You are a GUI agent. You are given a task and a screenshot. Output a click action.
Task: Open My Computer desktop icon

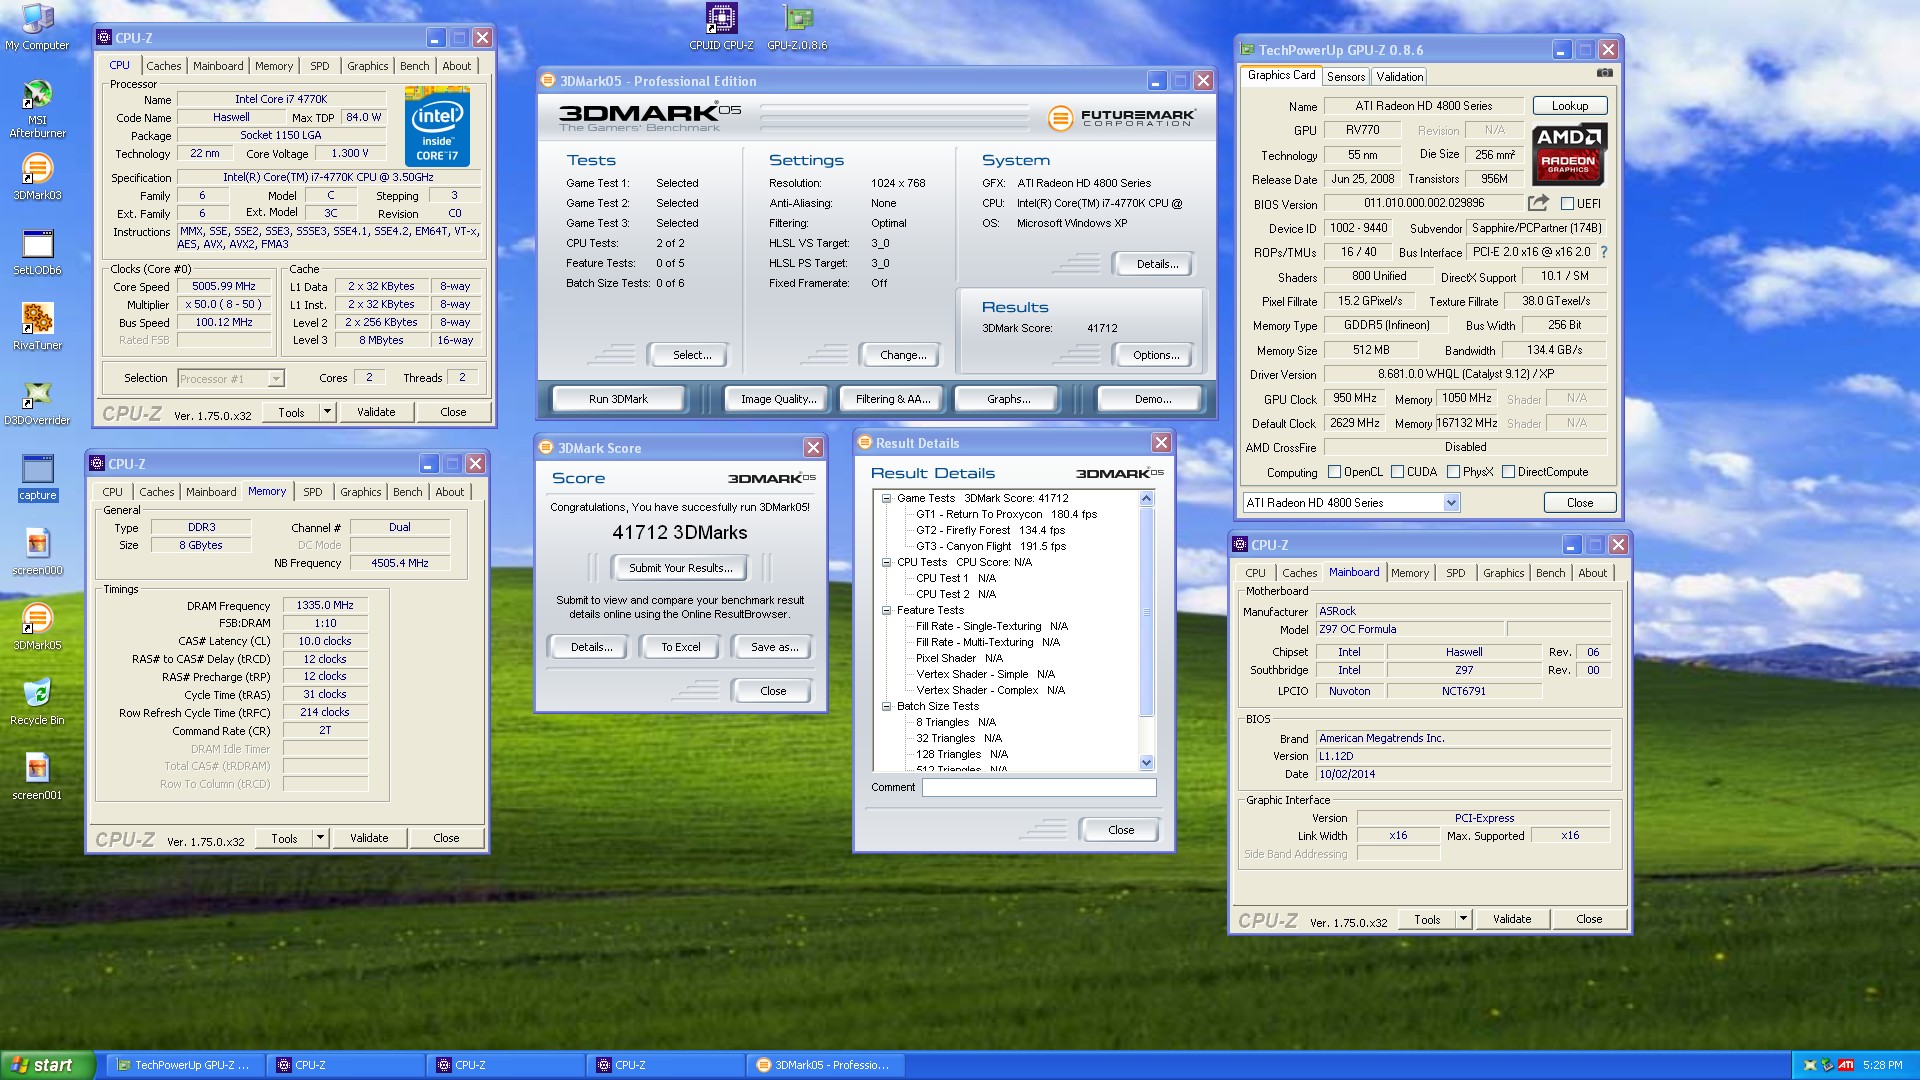[x=37, y=28]
